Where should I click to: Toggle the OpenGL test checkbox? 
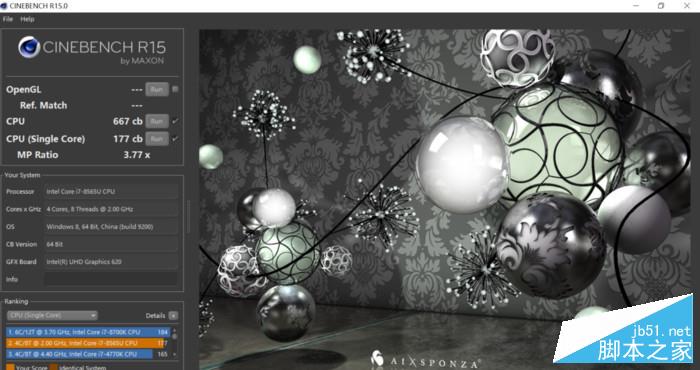[x=175, y=89]
